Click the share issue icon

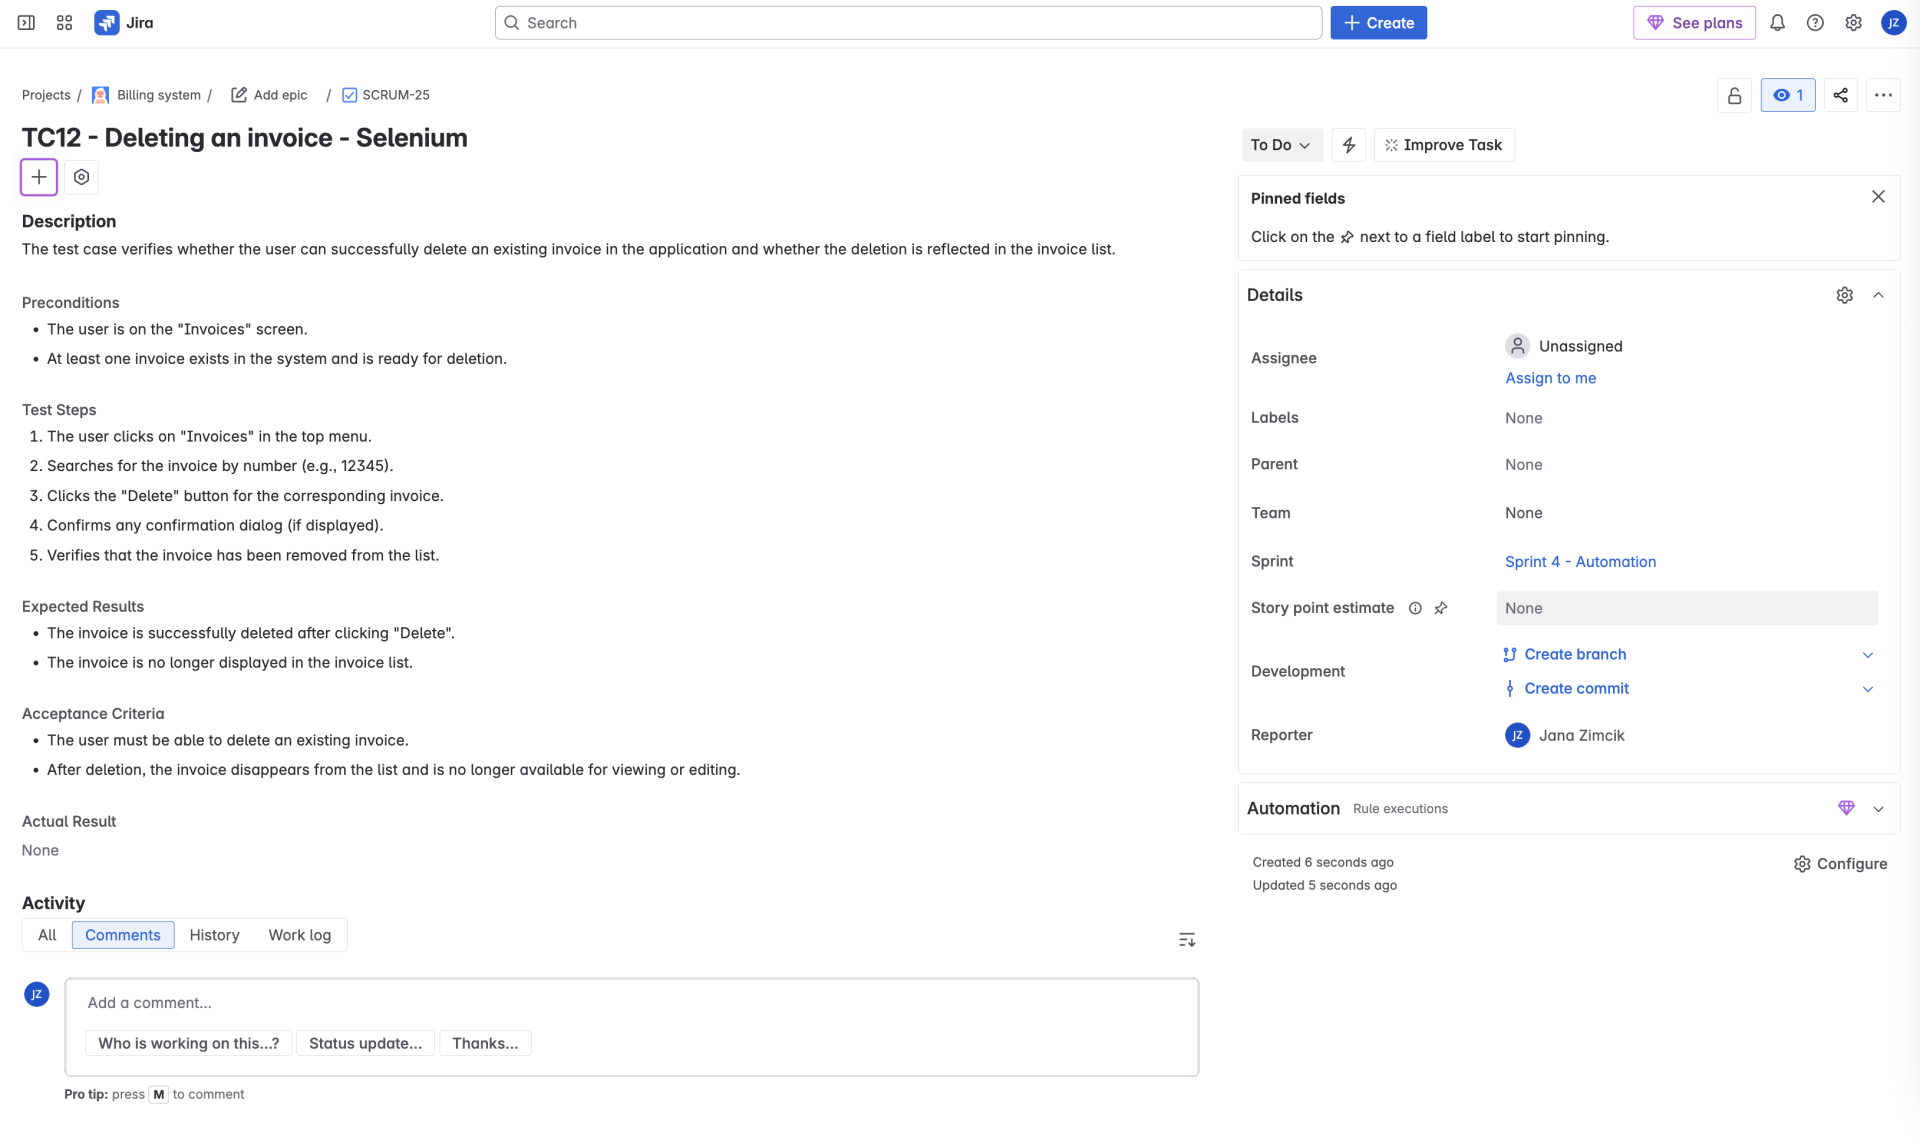coord(1840,95)
